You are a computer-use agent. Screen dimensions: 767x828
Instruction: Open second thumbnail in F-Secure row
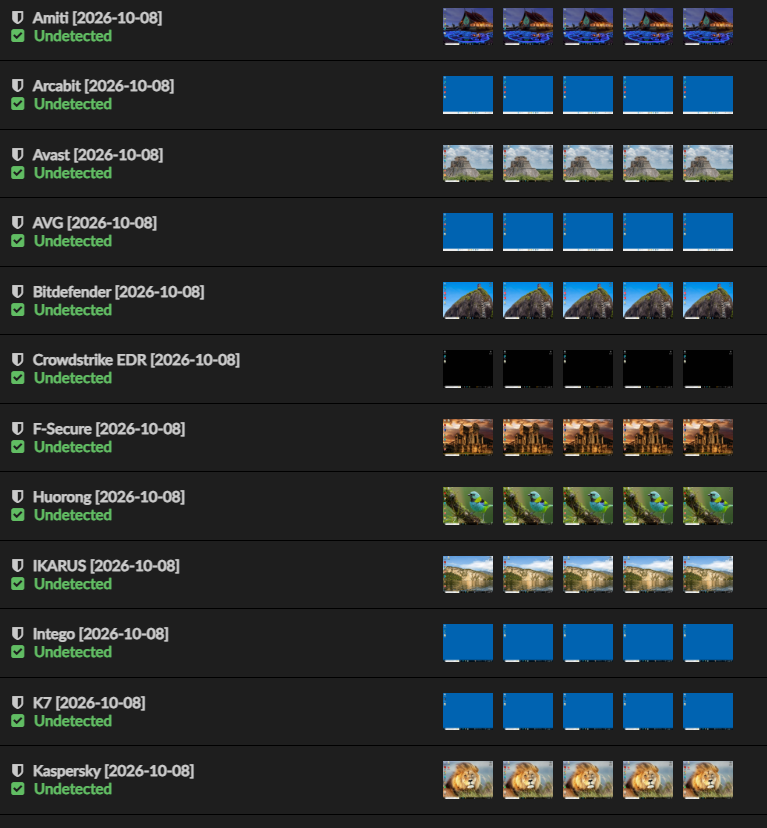pyautogui.click(x=528, y=437)
